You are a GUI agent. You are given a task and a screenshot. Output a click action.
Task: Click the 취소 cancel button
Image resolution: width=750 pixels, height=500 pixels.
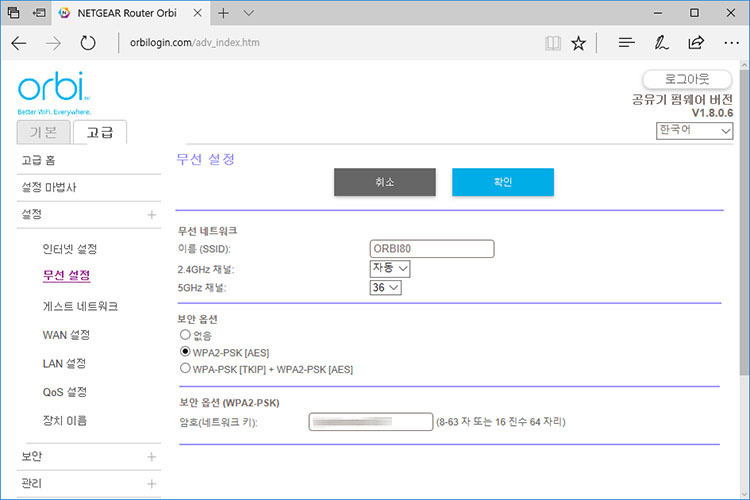pos(385,182)
